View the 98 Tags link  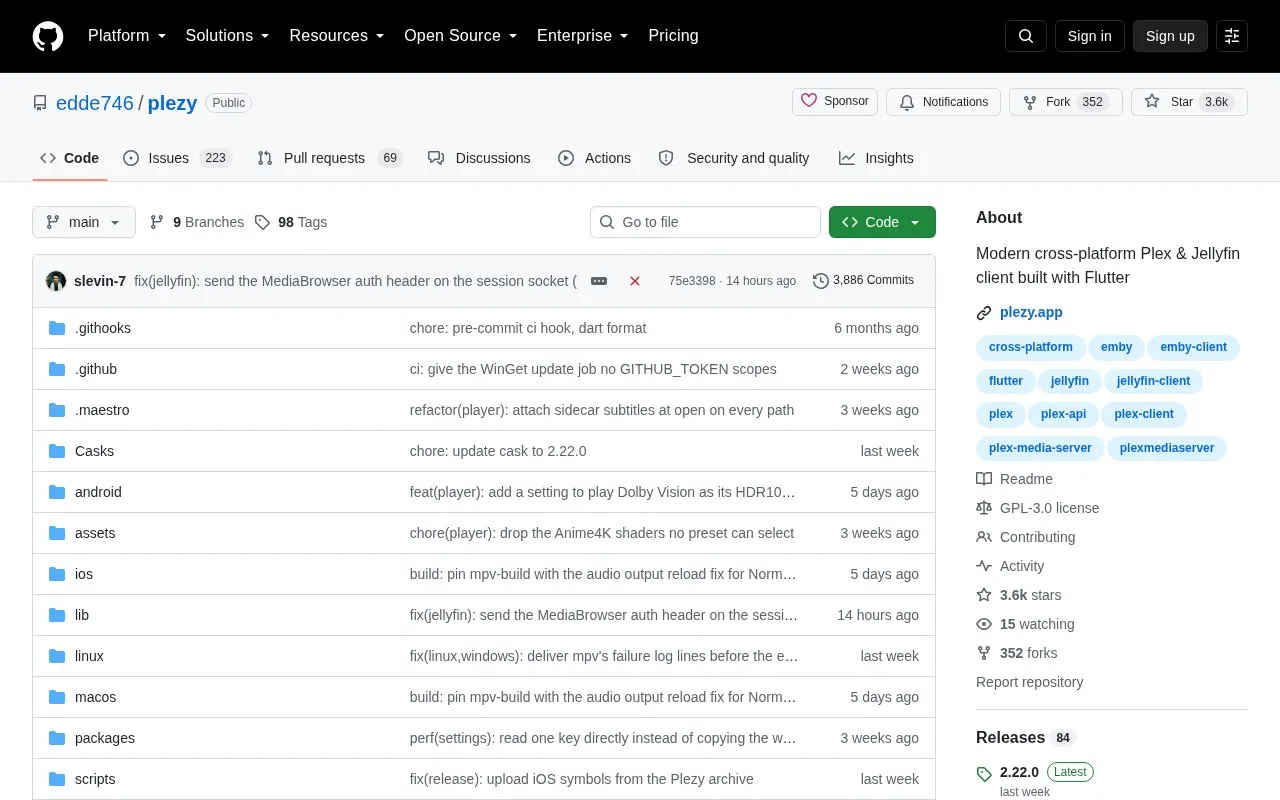click(291, 222)
